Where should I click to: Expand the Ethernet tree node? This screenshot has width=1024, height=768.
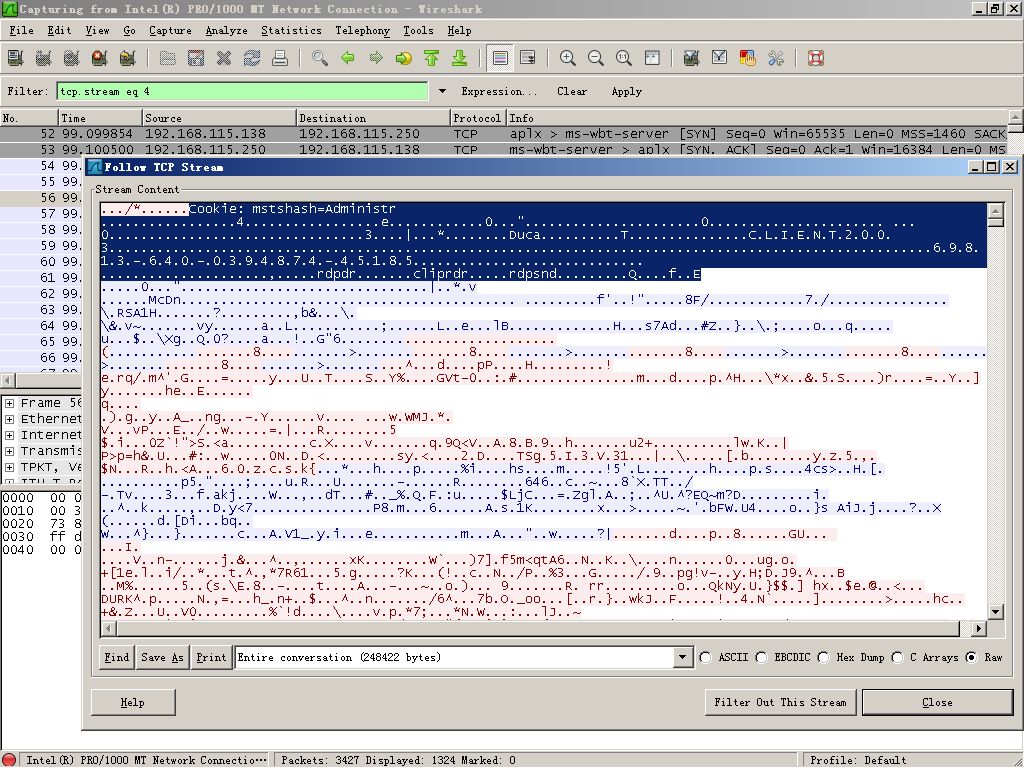pyautogui.click(x=10, y=419)
